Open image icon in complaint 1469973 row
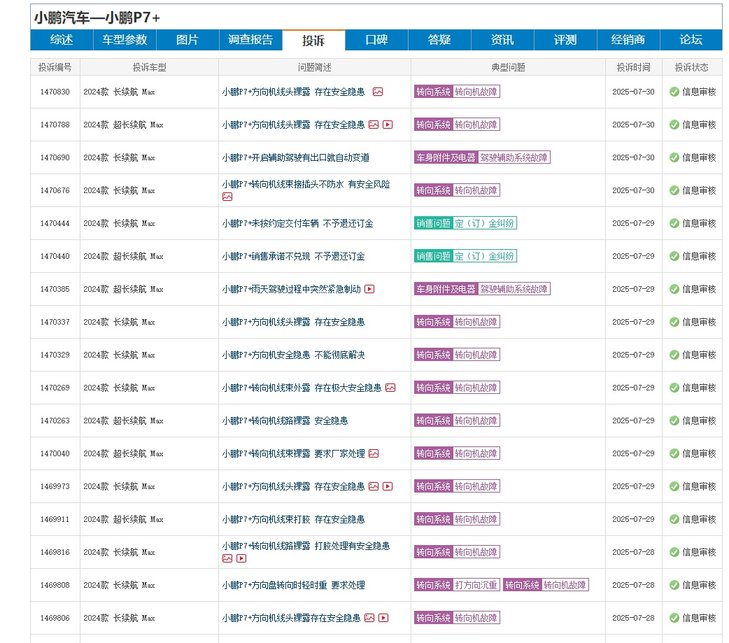Image resolution: width=729 pixels, height=643 pixels. coord(373,486)
